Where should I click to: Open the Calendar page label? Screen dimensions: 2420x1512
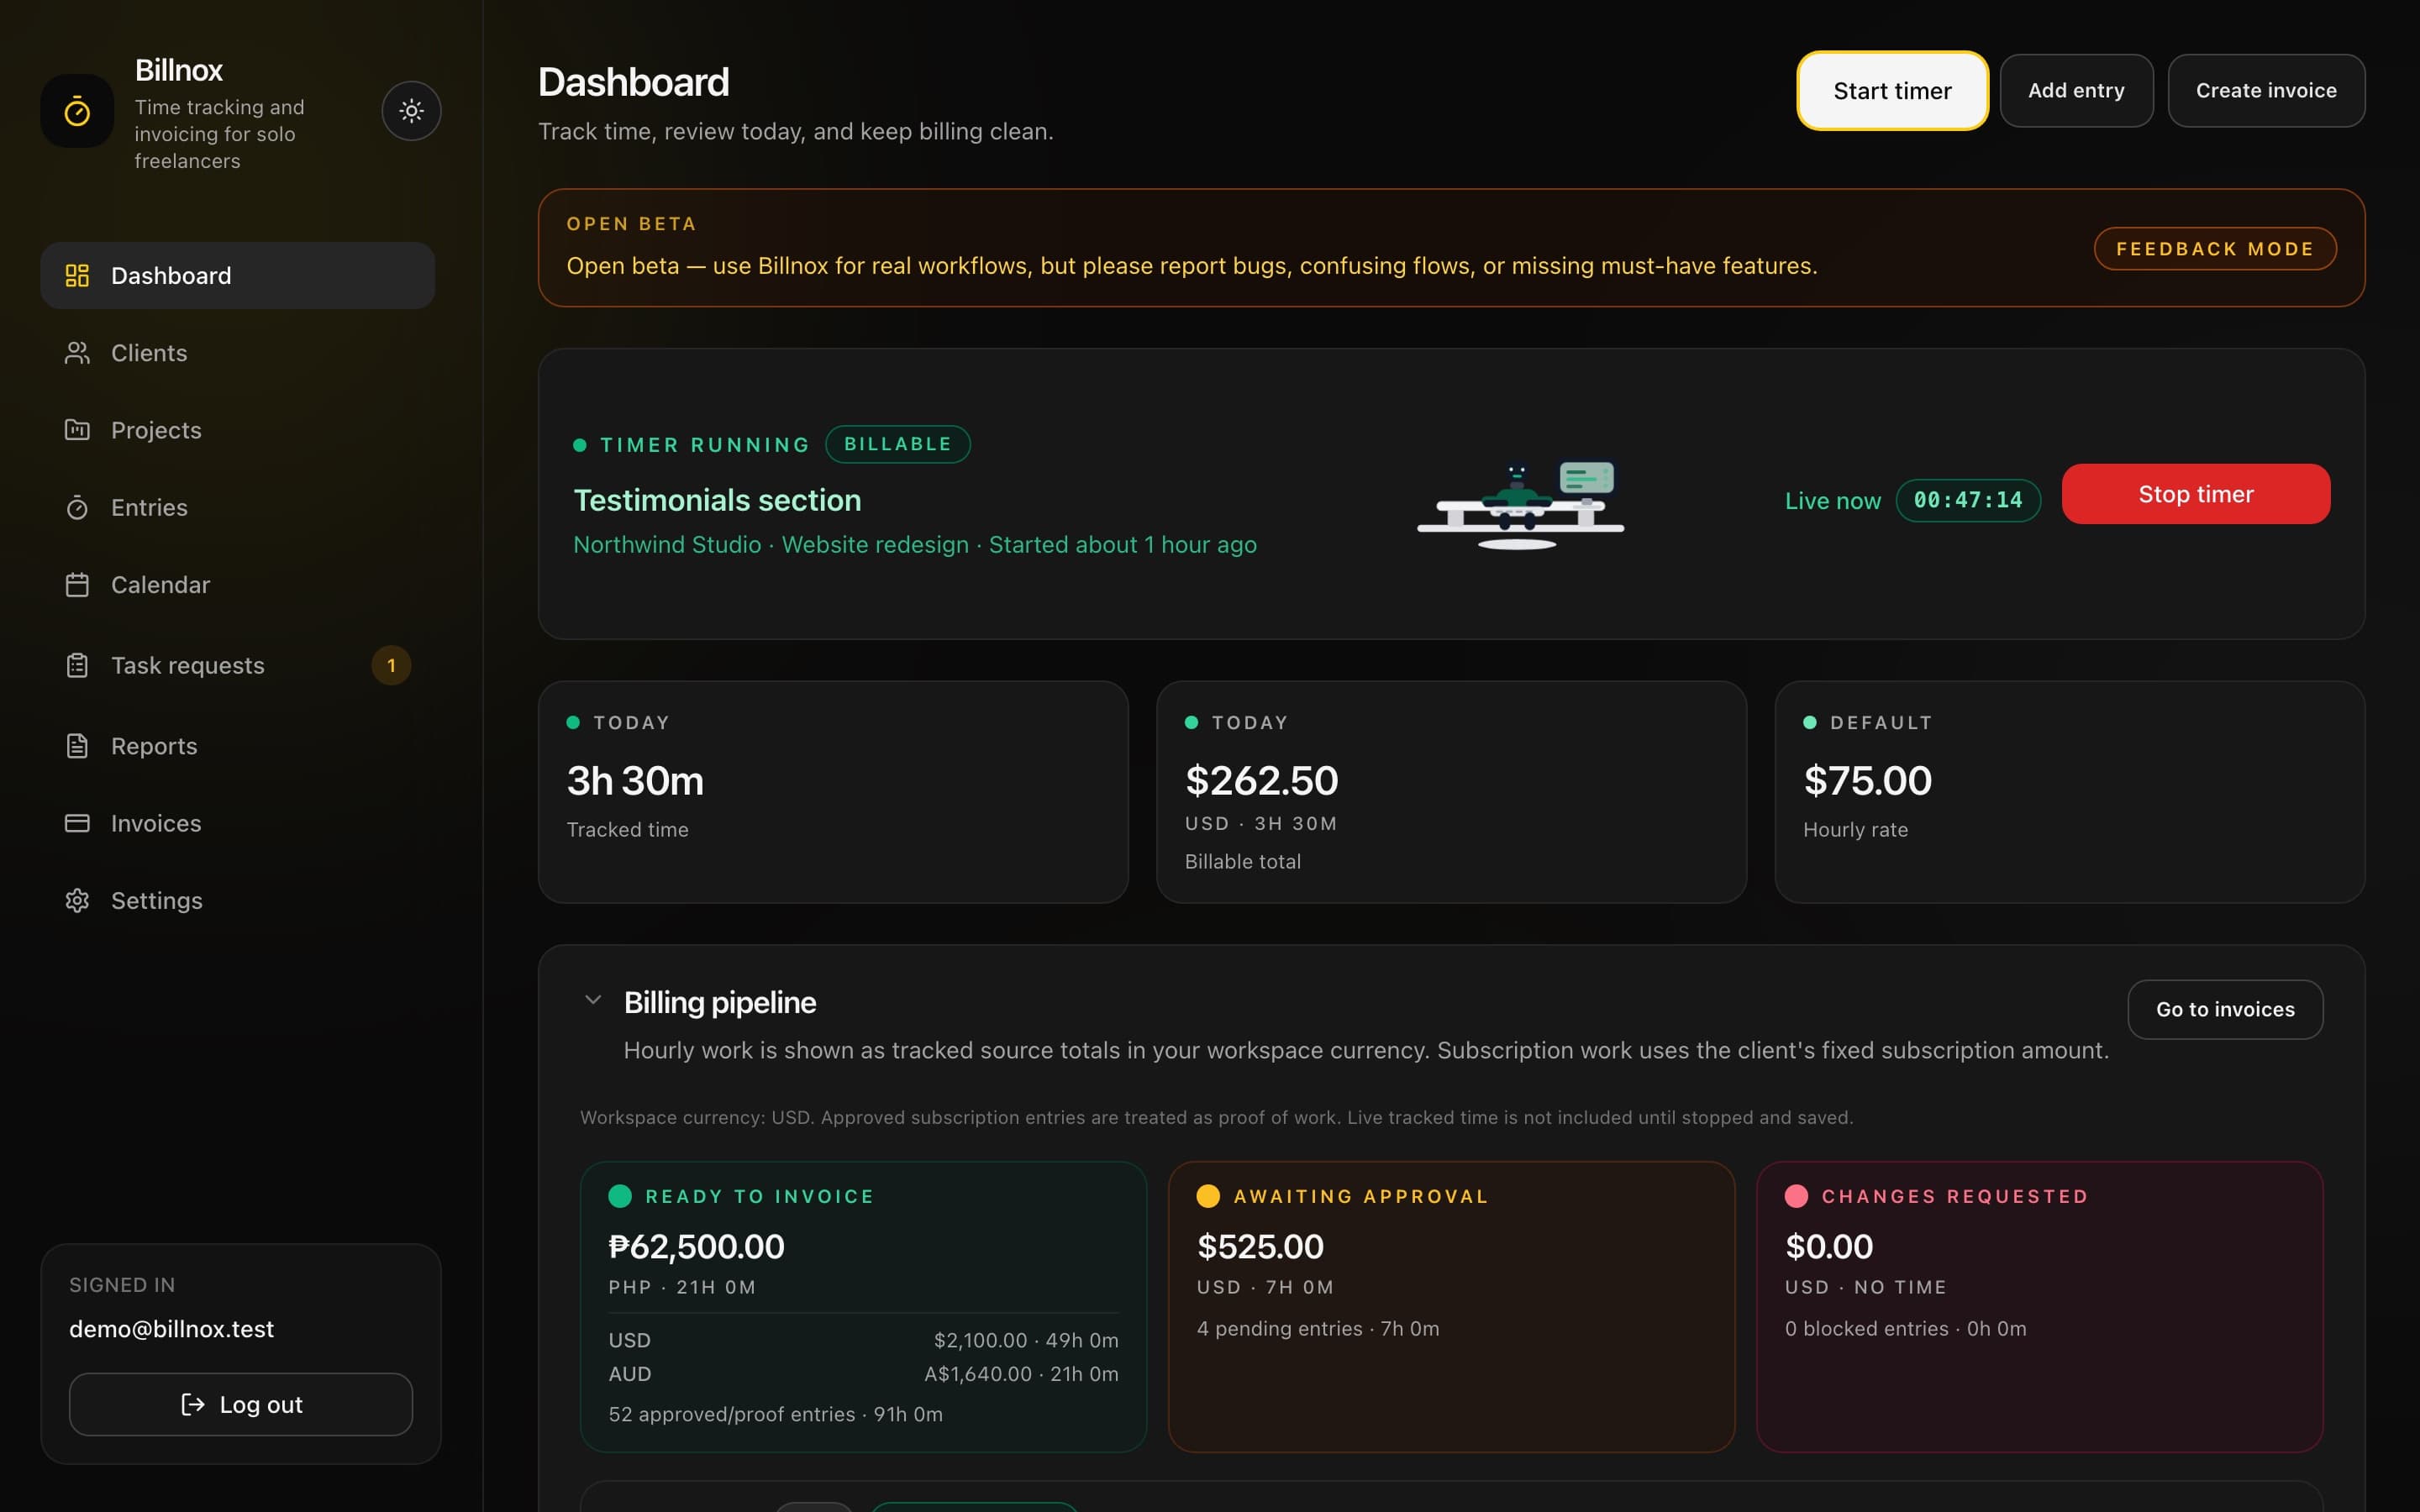(160, 585)
